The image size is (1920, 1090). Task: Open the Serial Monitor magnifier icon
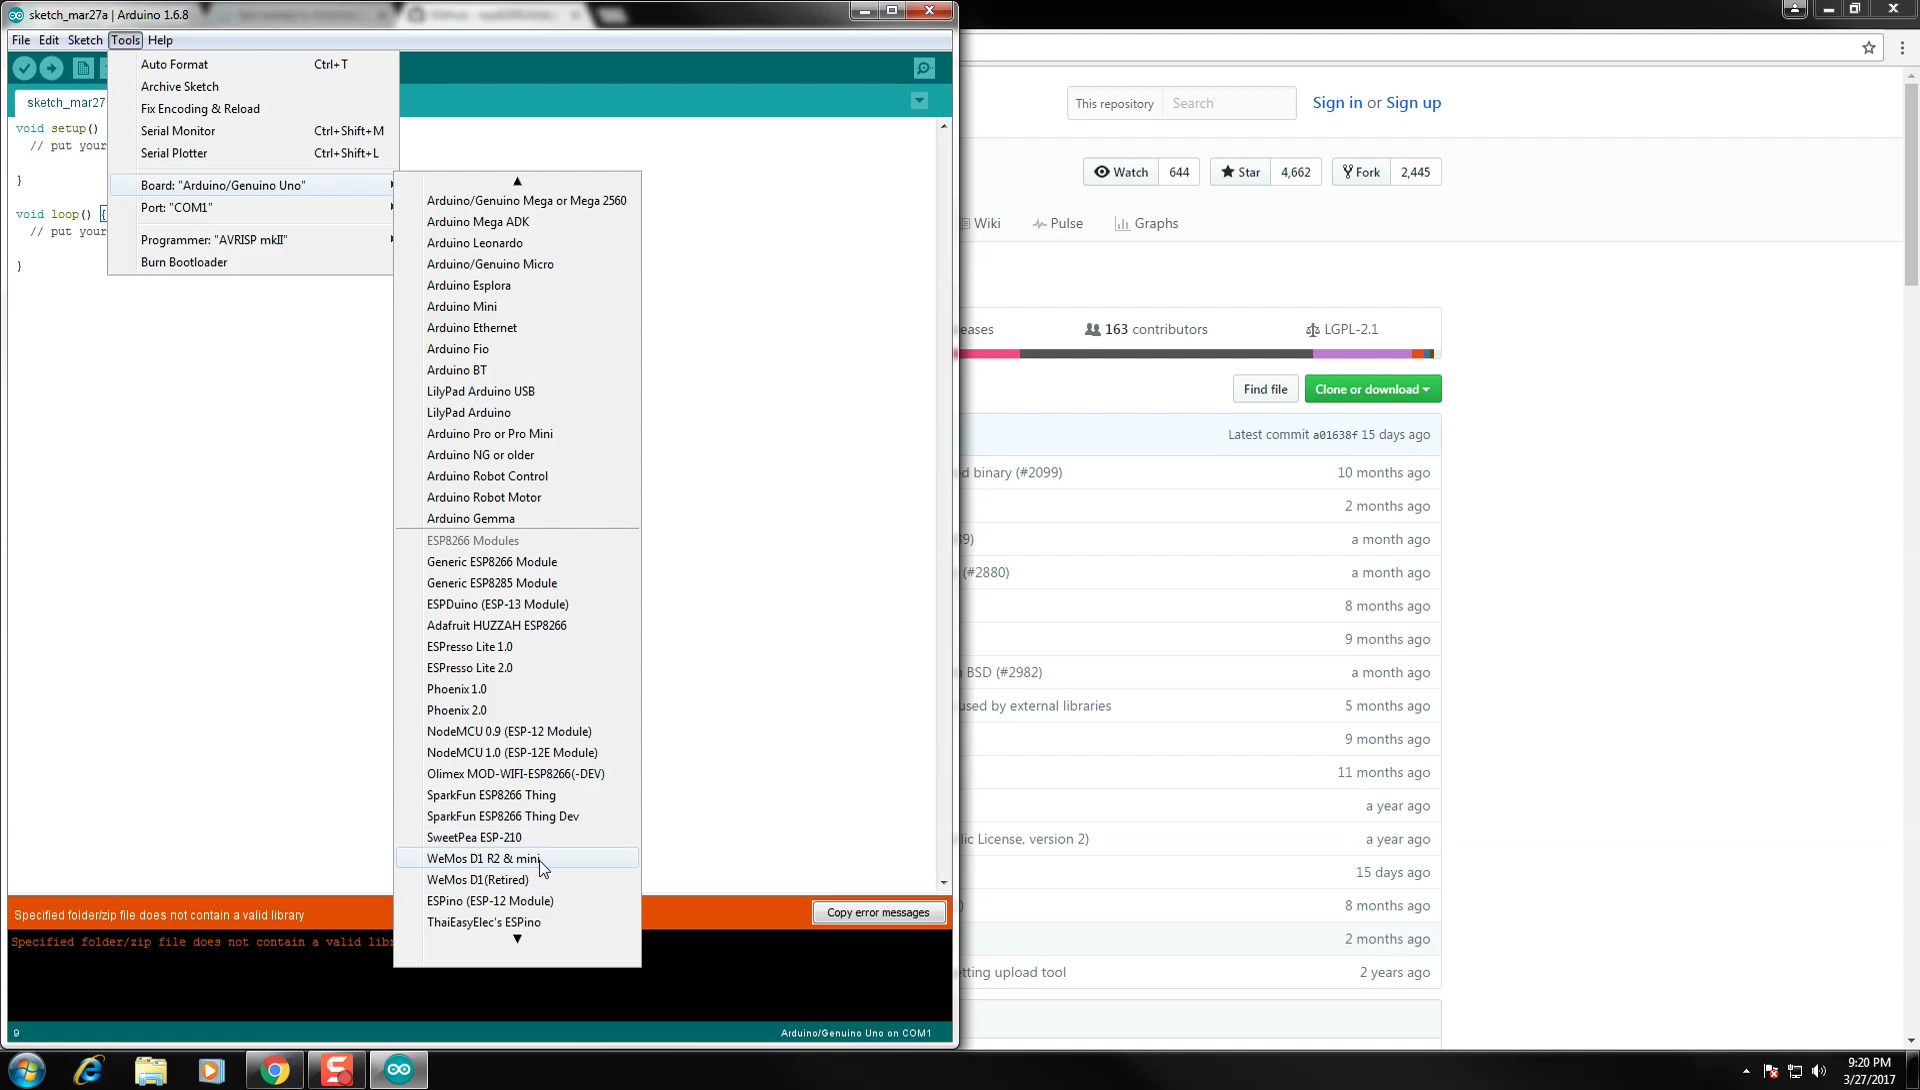[924, 68]
